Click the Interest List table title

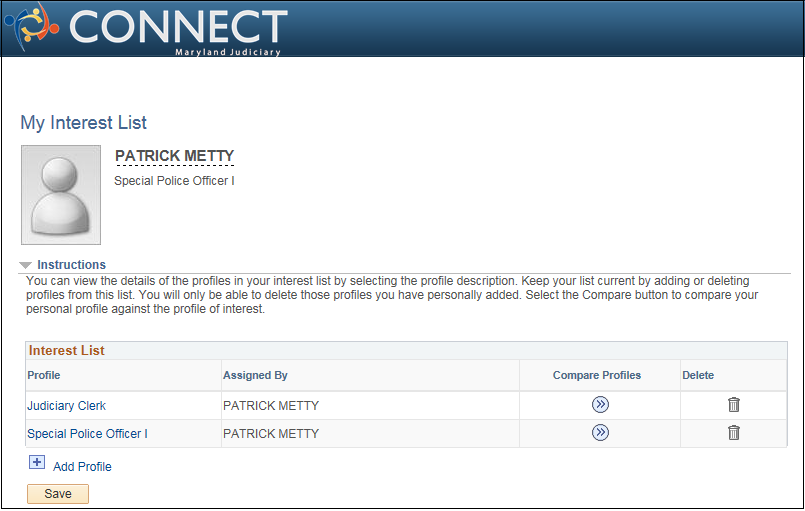[66, 350]
